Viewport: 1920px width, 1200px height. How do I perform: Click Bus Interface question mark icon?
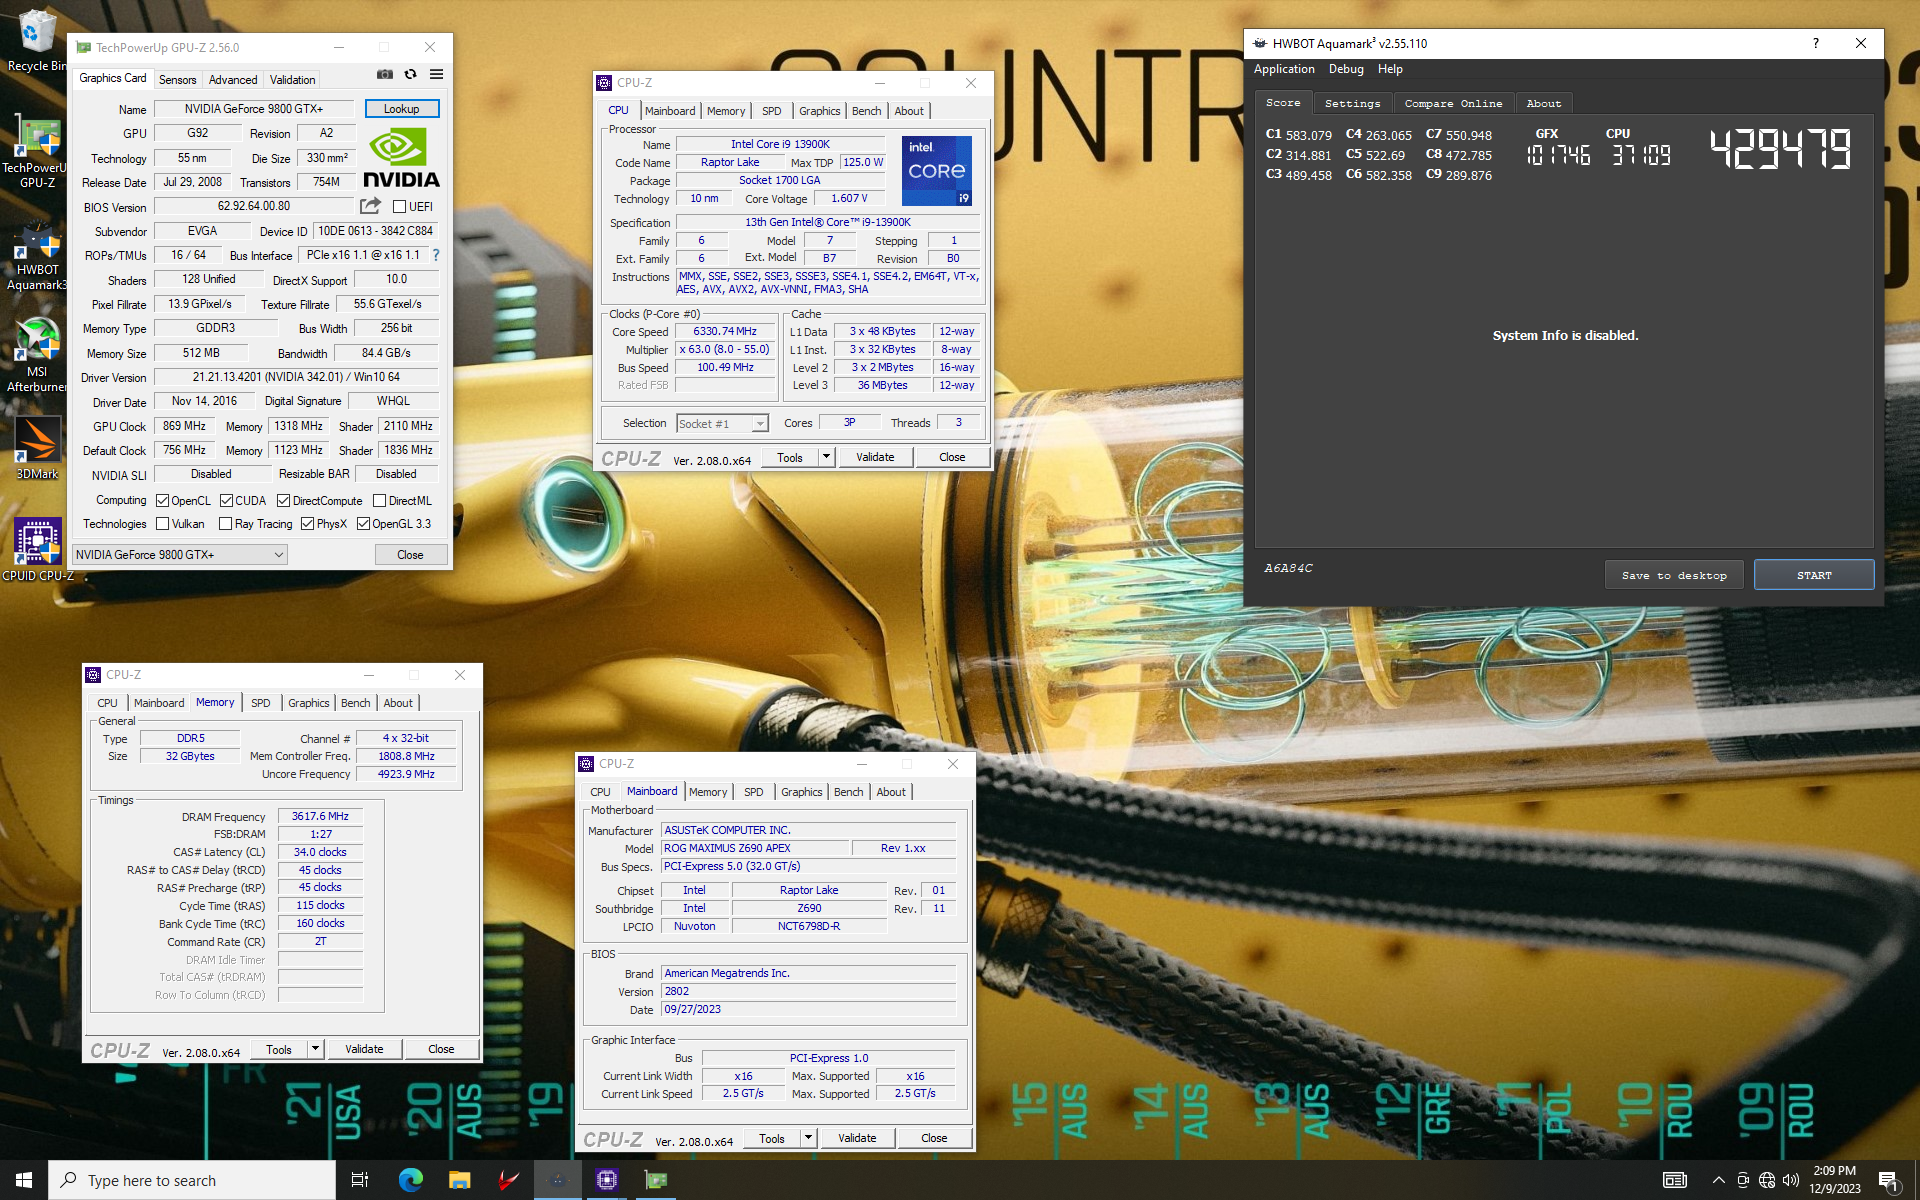(x=436, y=255)
